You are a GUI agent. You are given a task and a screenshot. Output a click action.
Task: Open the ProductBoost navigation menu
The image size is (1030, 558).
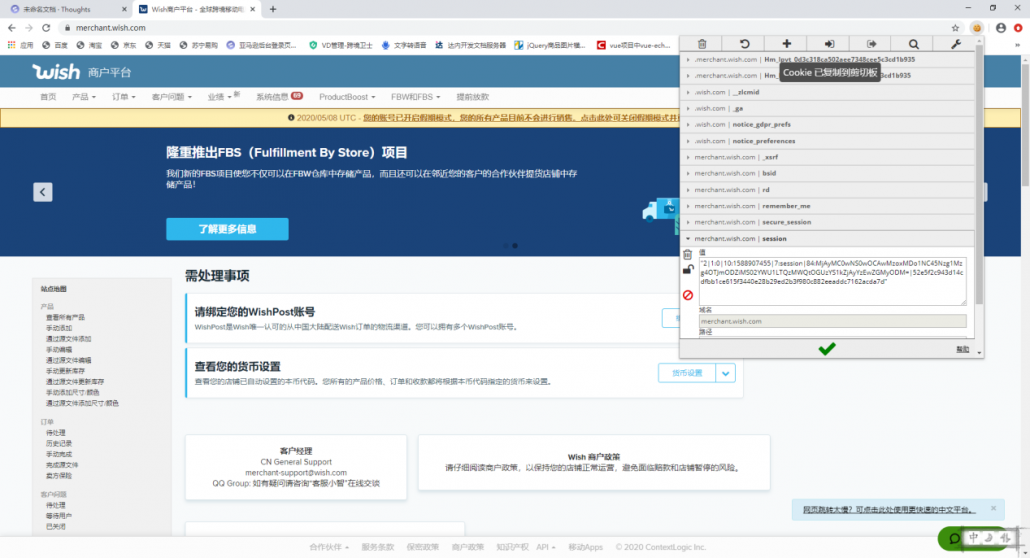[347, 97]
